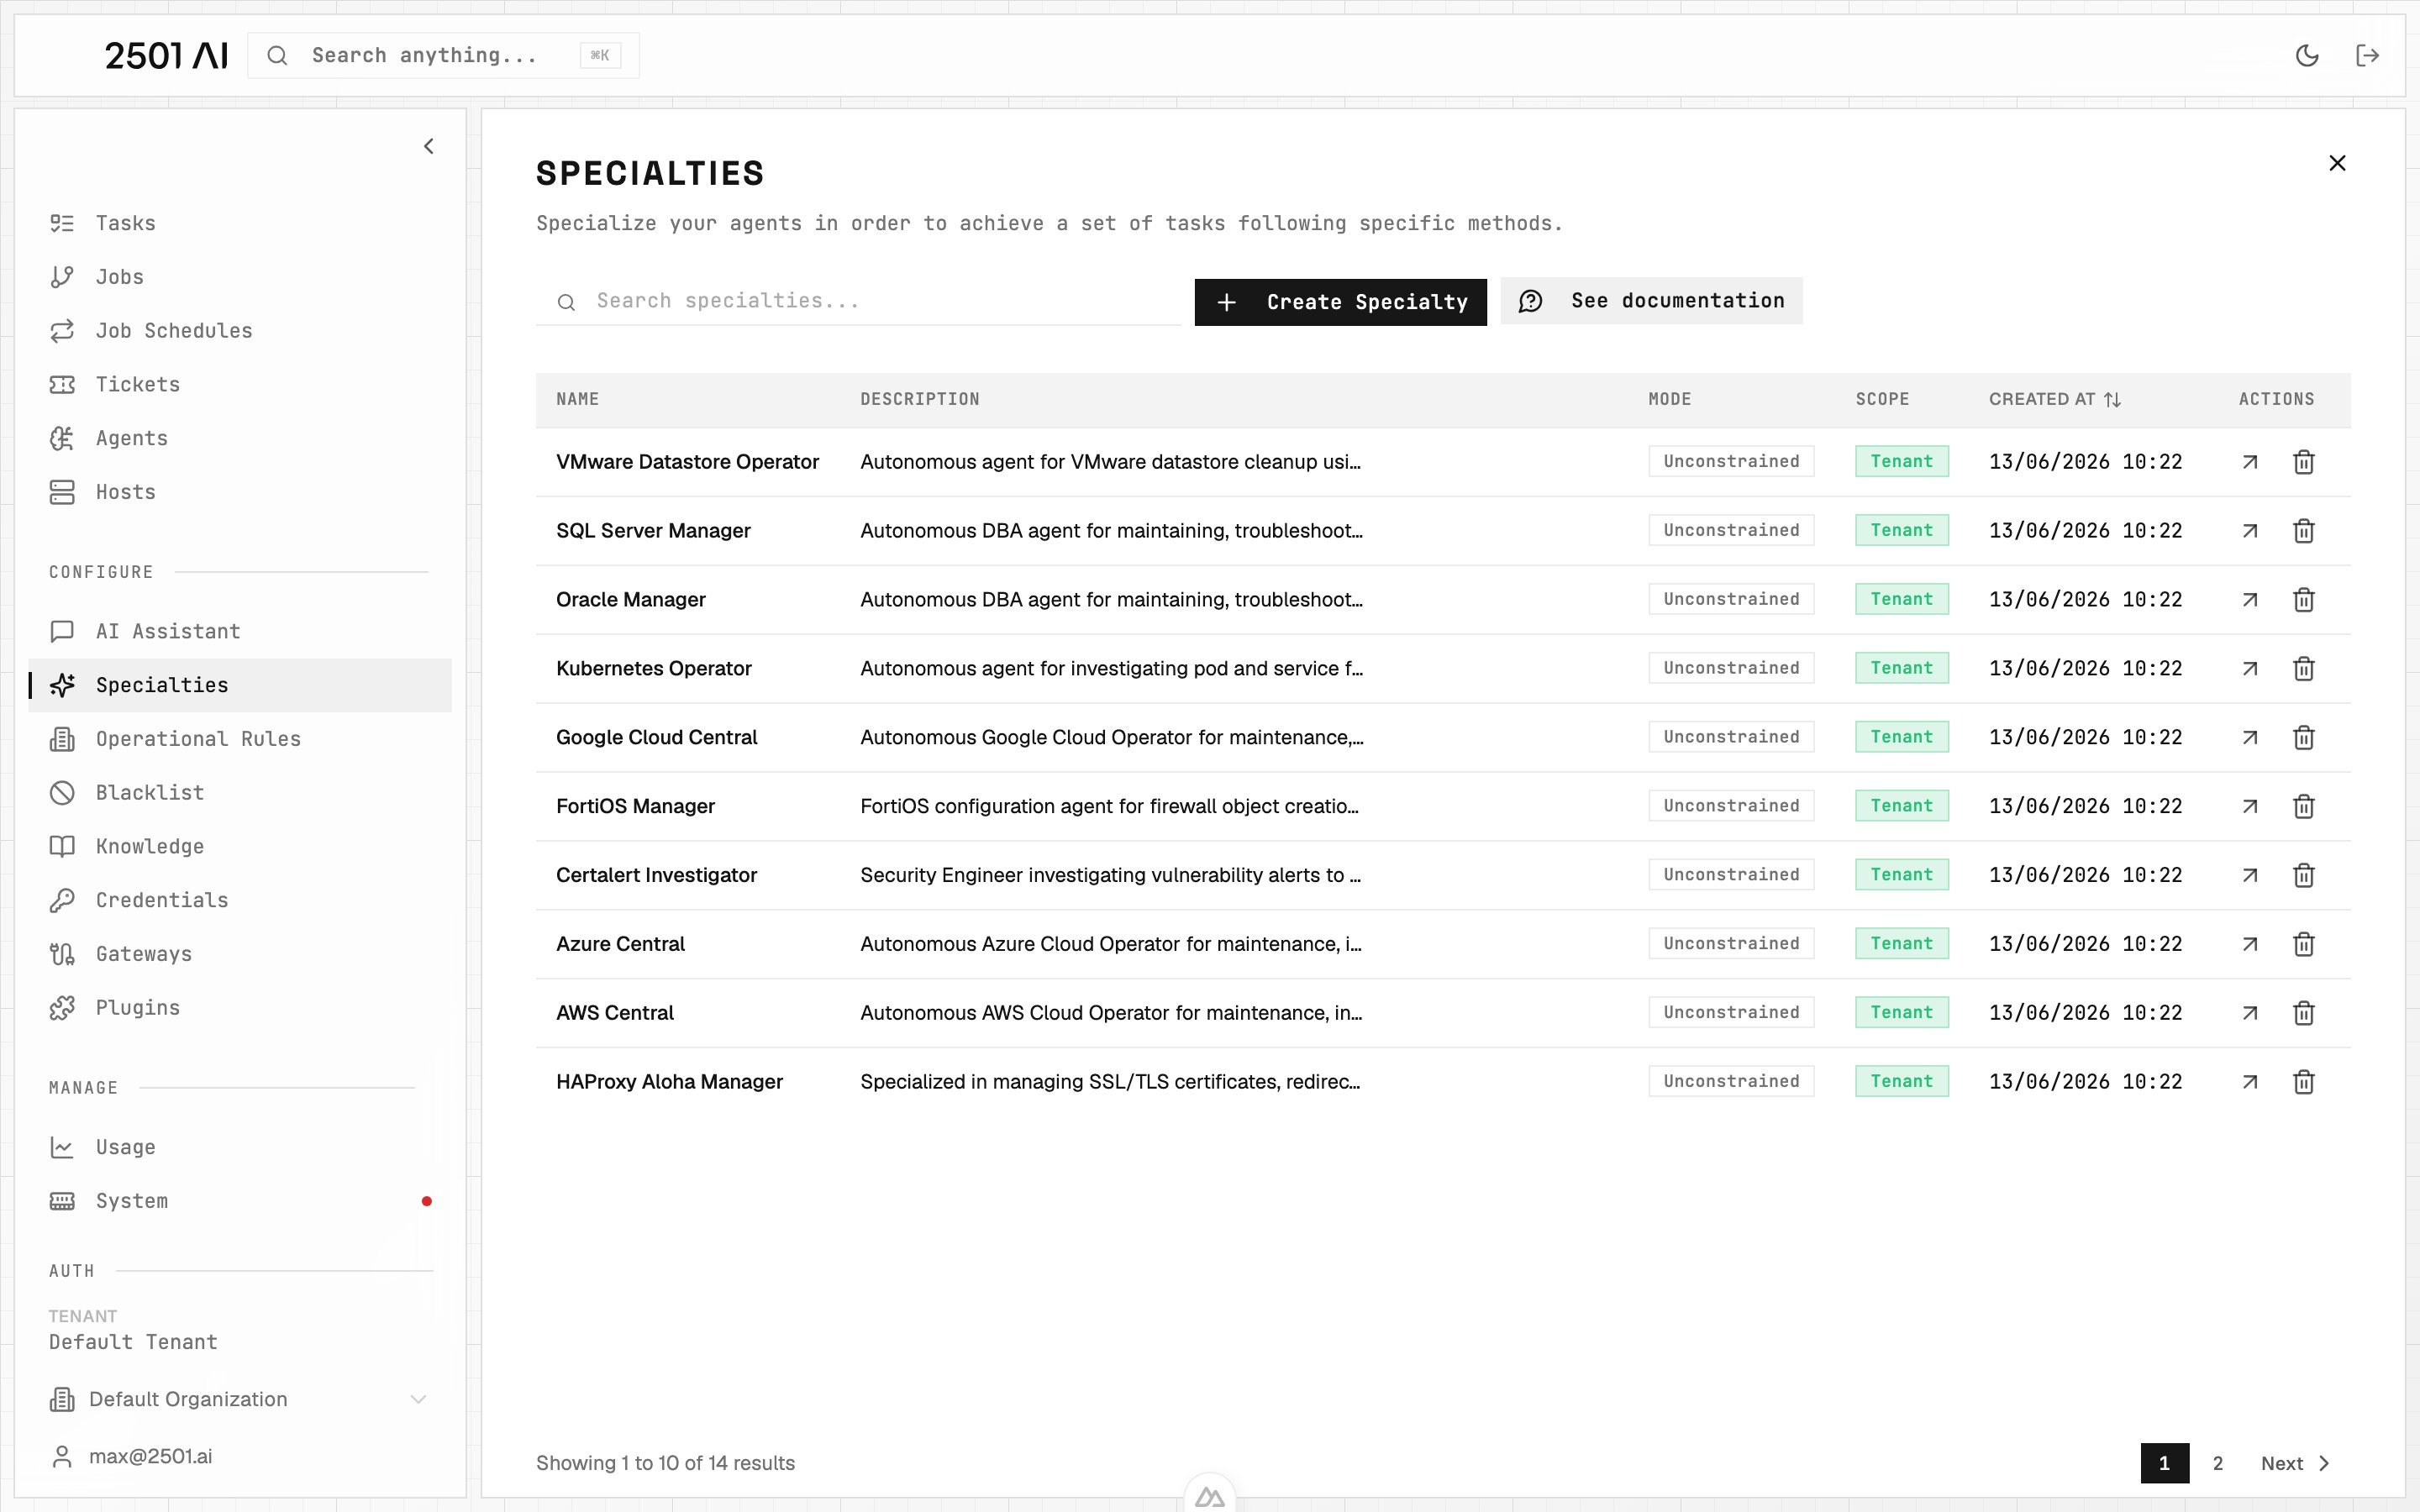Click Showing 1 to 10 of 14 results
The height and width of the screenshot is (1512, 2420).
point(665,1463)
